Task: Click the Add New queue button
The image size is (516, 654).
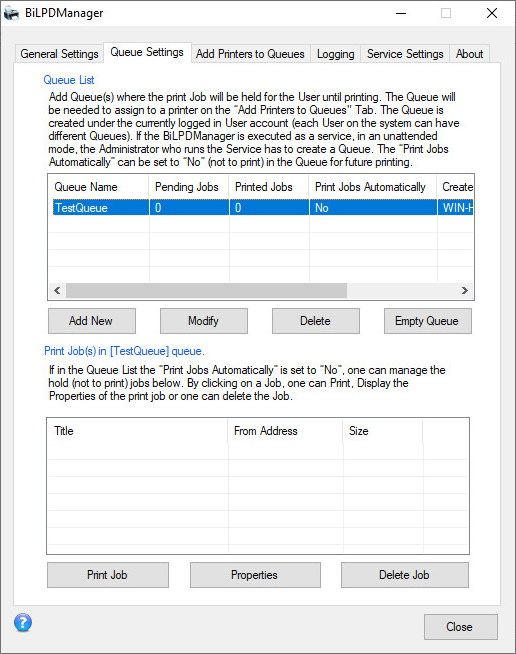Action: coord(92,321)
